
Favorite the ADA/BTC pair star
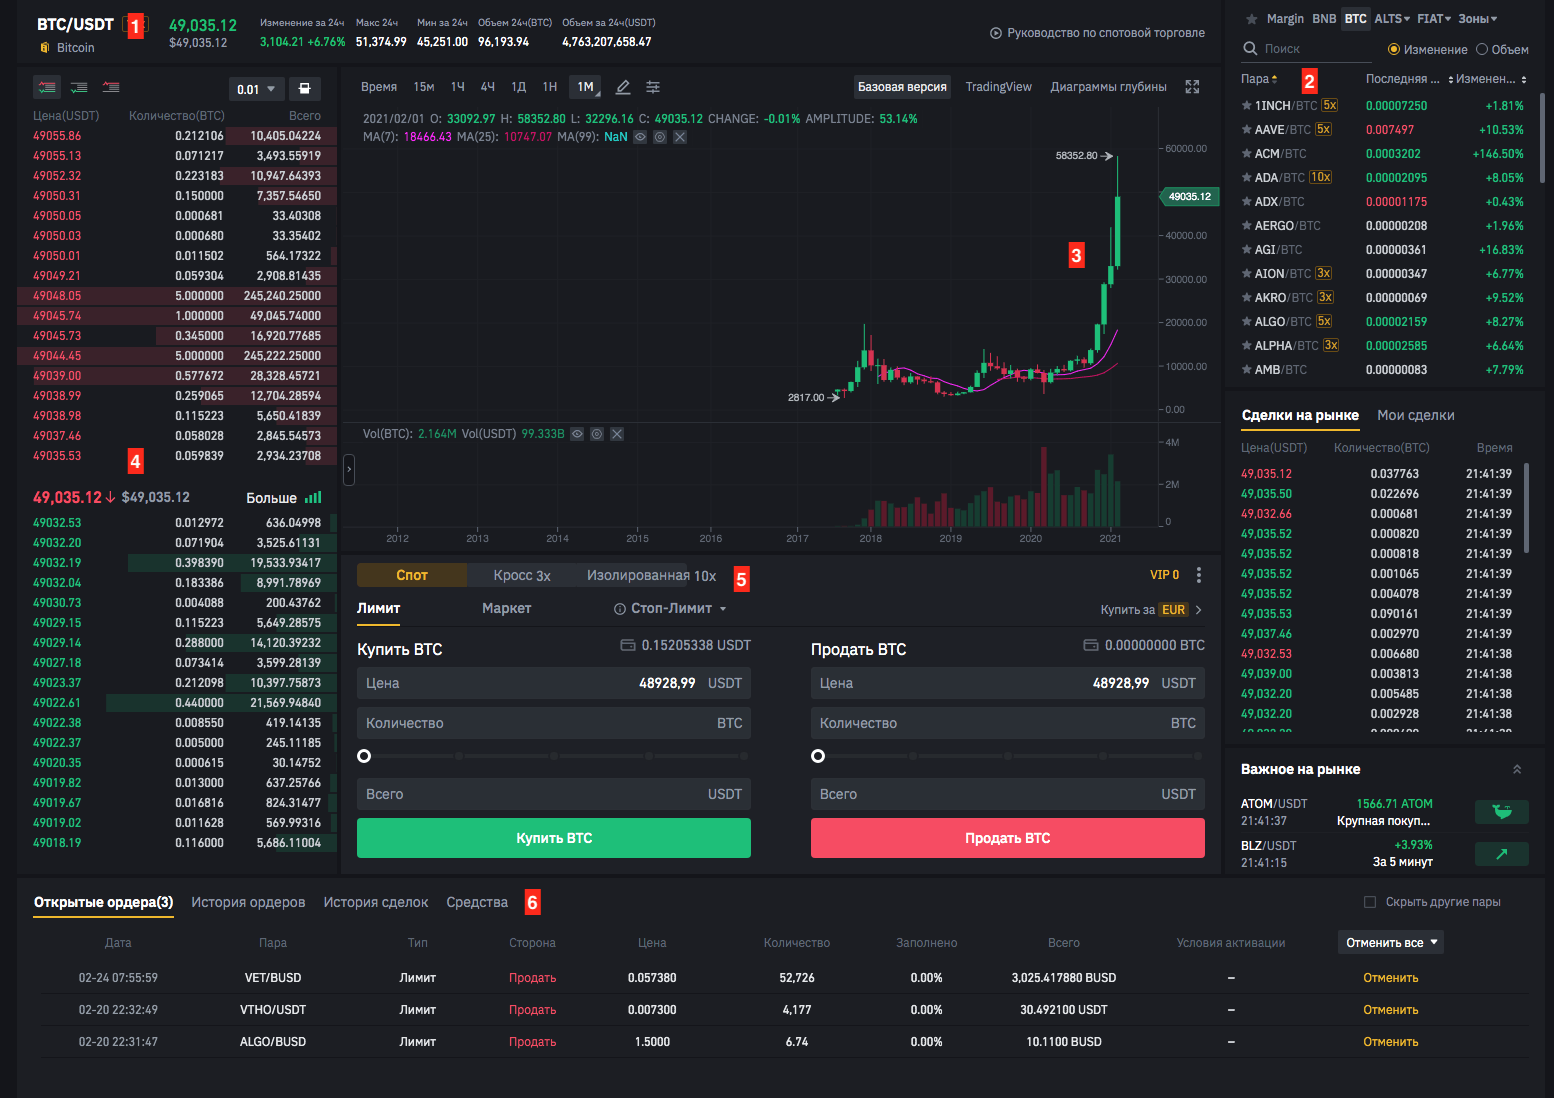pyautogui.click(x=1246, y=177)
